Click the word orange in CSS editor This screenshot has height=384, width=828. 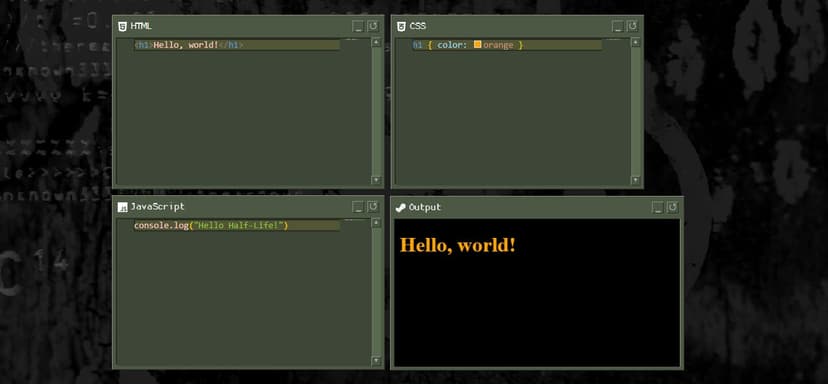pos(498,45)
